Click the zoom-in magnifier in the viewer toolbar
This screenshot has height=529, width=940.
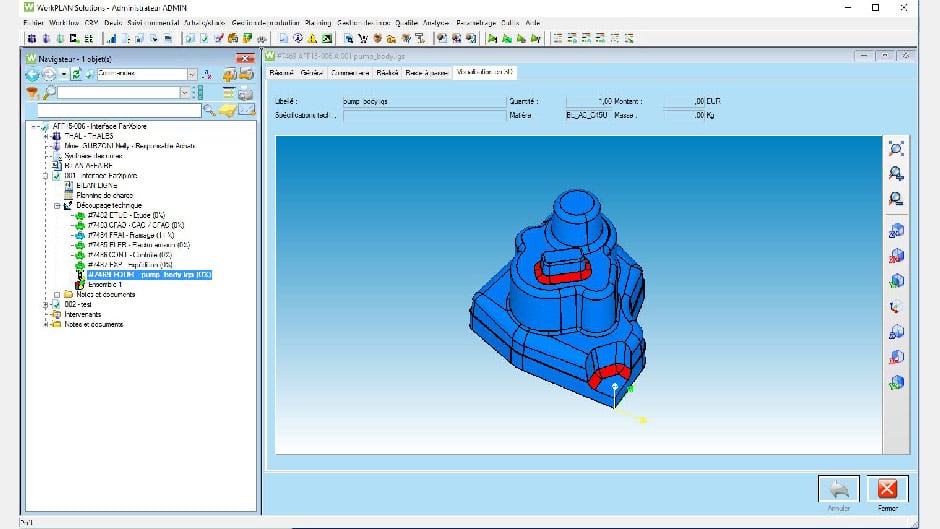pyautogui.click(x=896, y=173)
